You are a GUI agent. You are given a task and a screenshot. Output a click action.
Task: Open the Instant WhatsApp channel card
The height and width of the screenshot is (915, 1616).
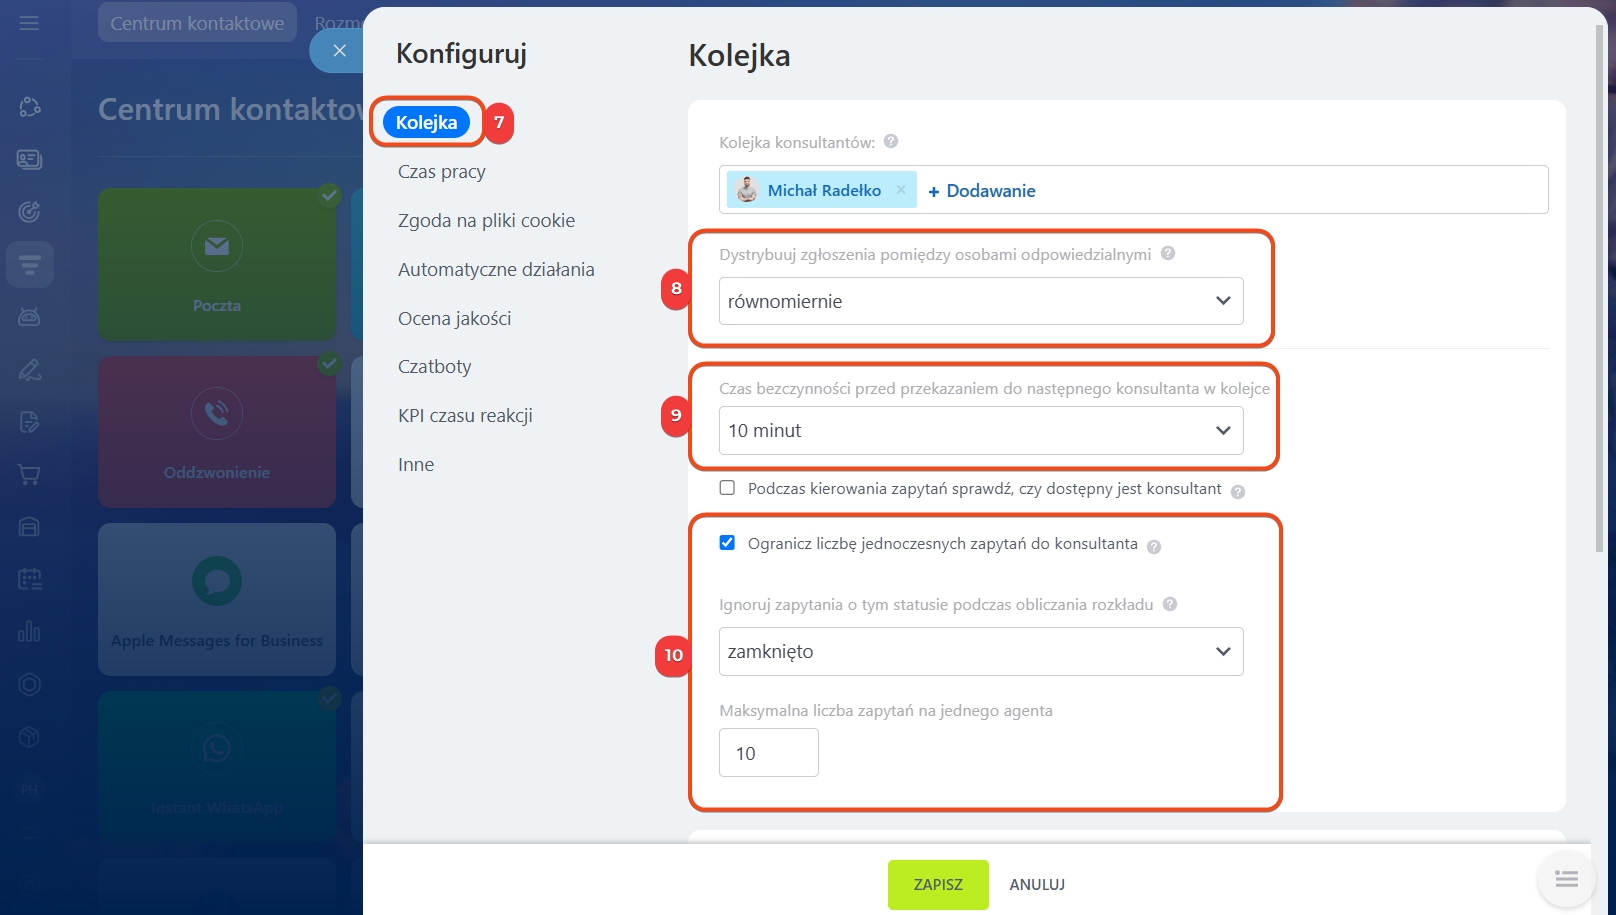point(217,766)
